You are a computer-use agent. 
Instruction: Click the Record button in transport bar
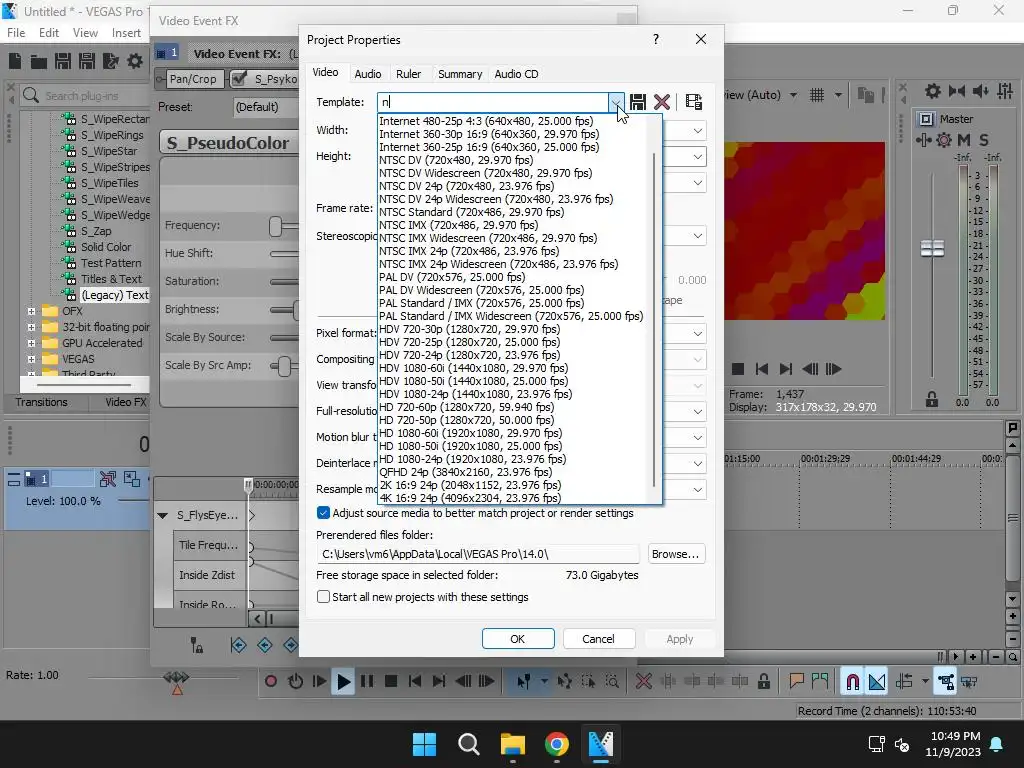pos(270,682)
